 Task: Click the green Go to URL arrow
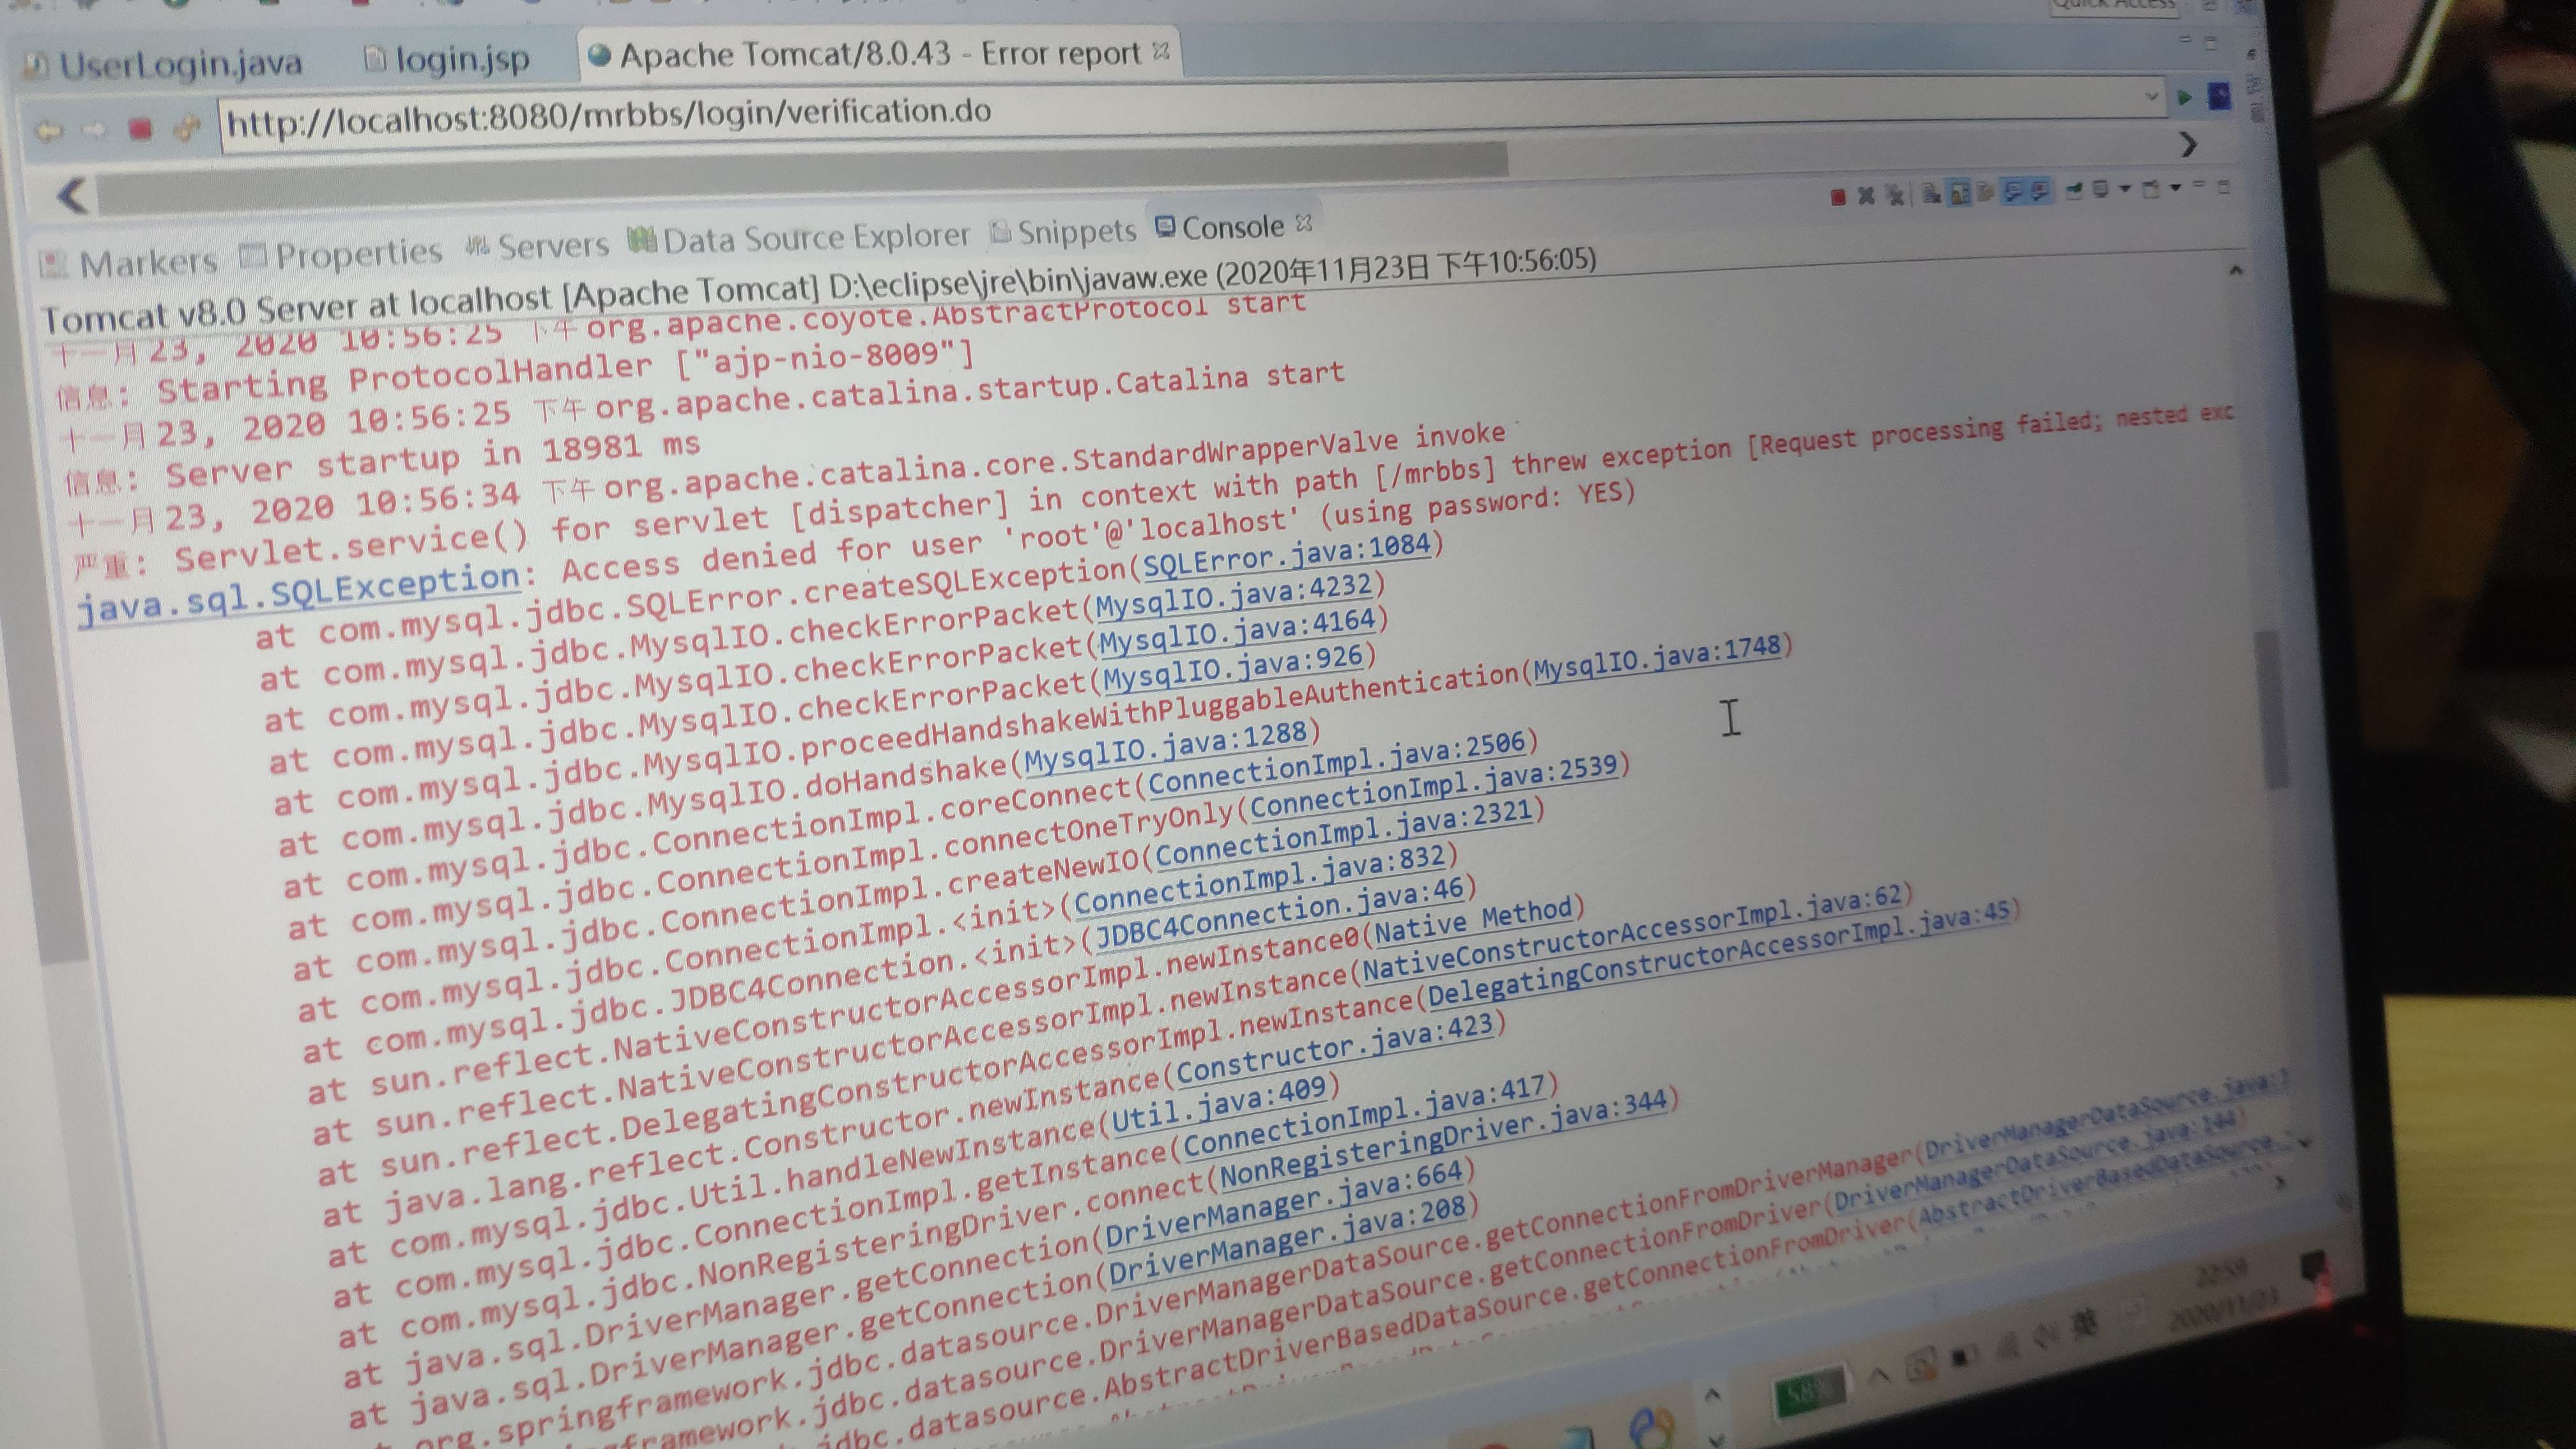click(x=2184, y=98)
